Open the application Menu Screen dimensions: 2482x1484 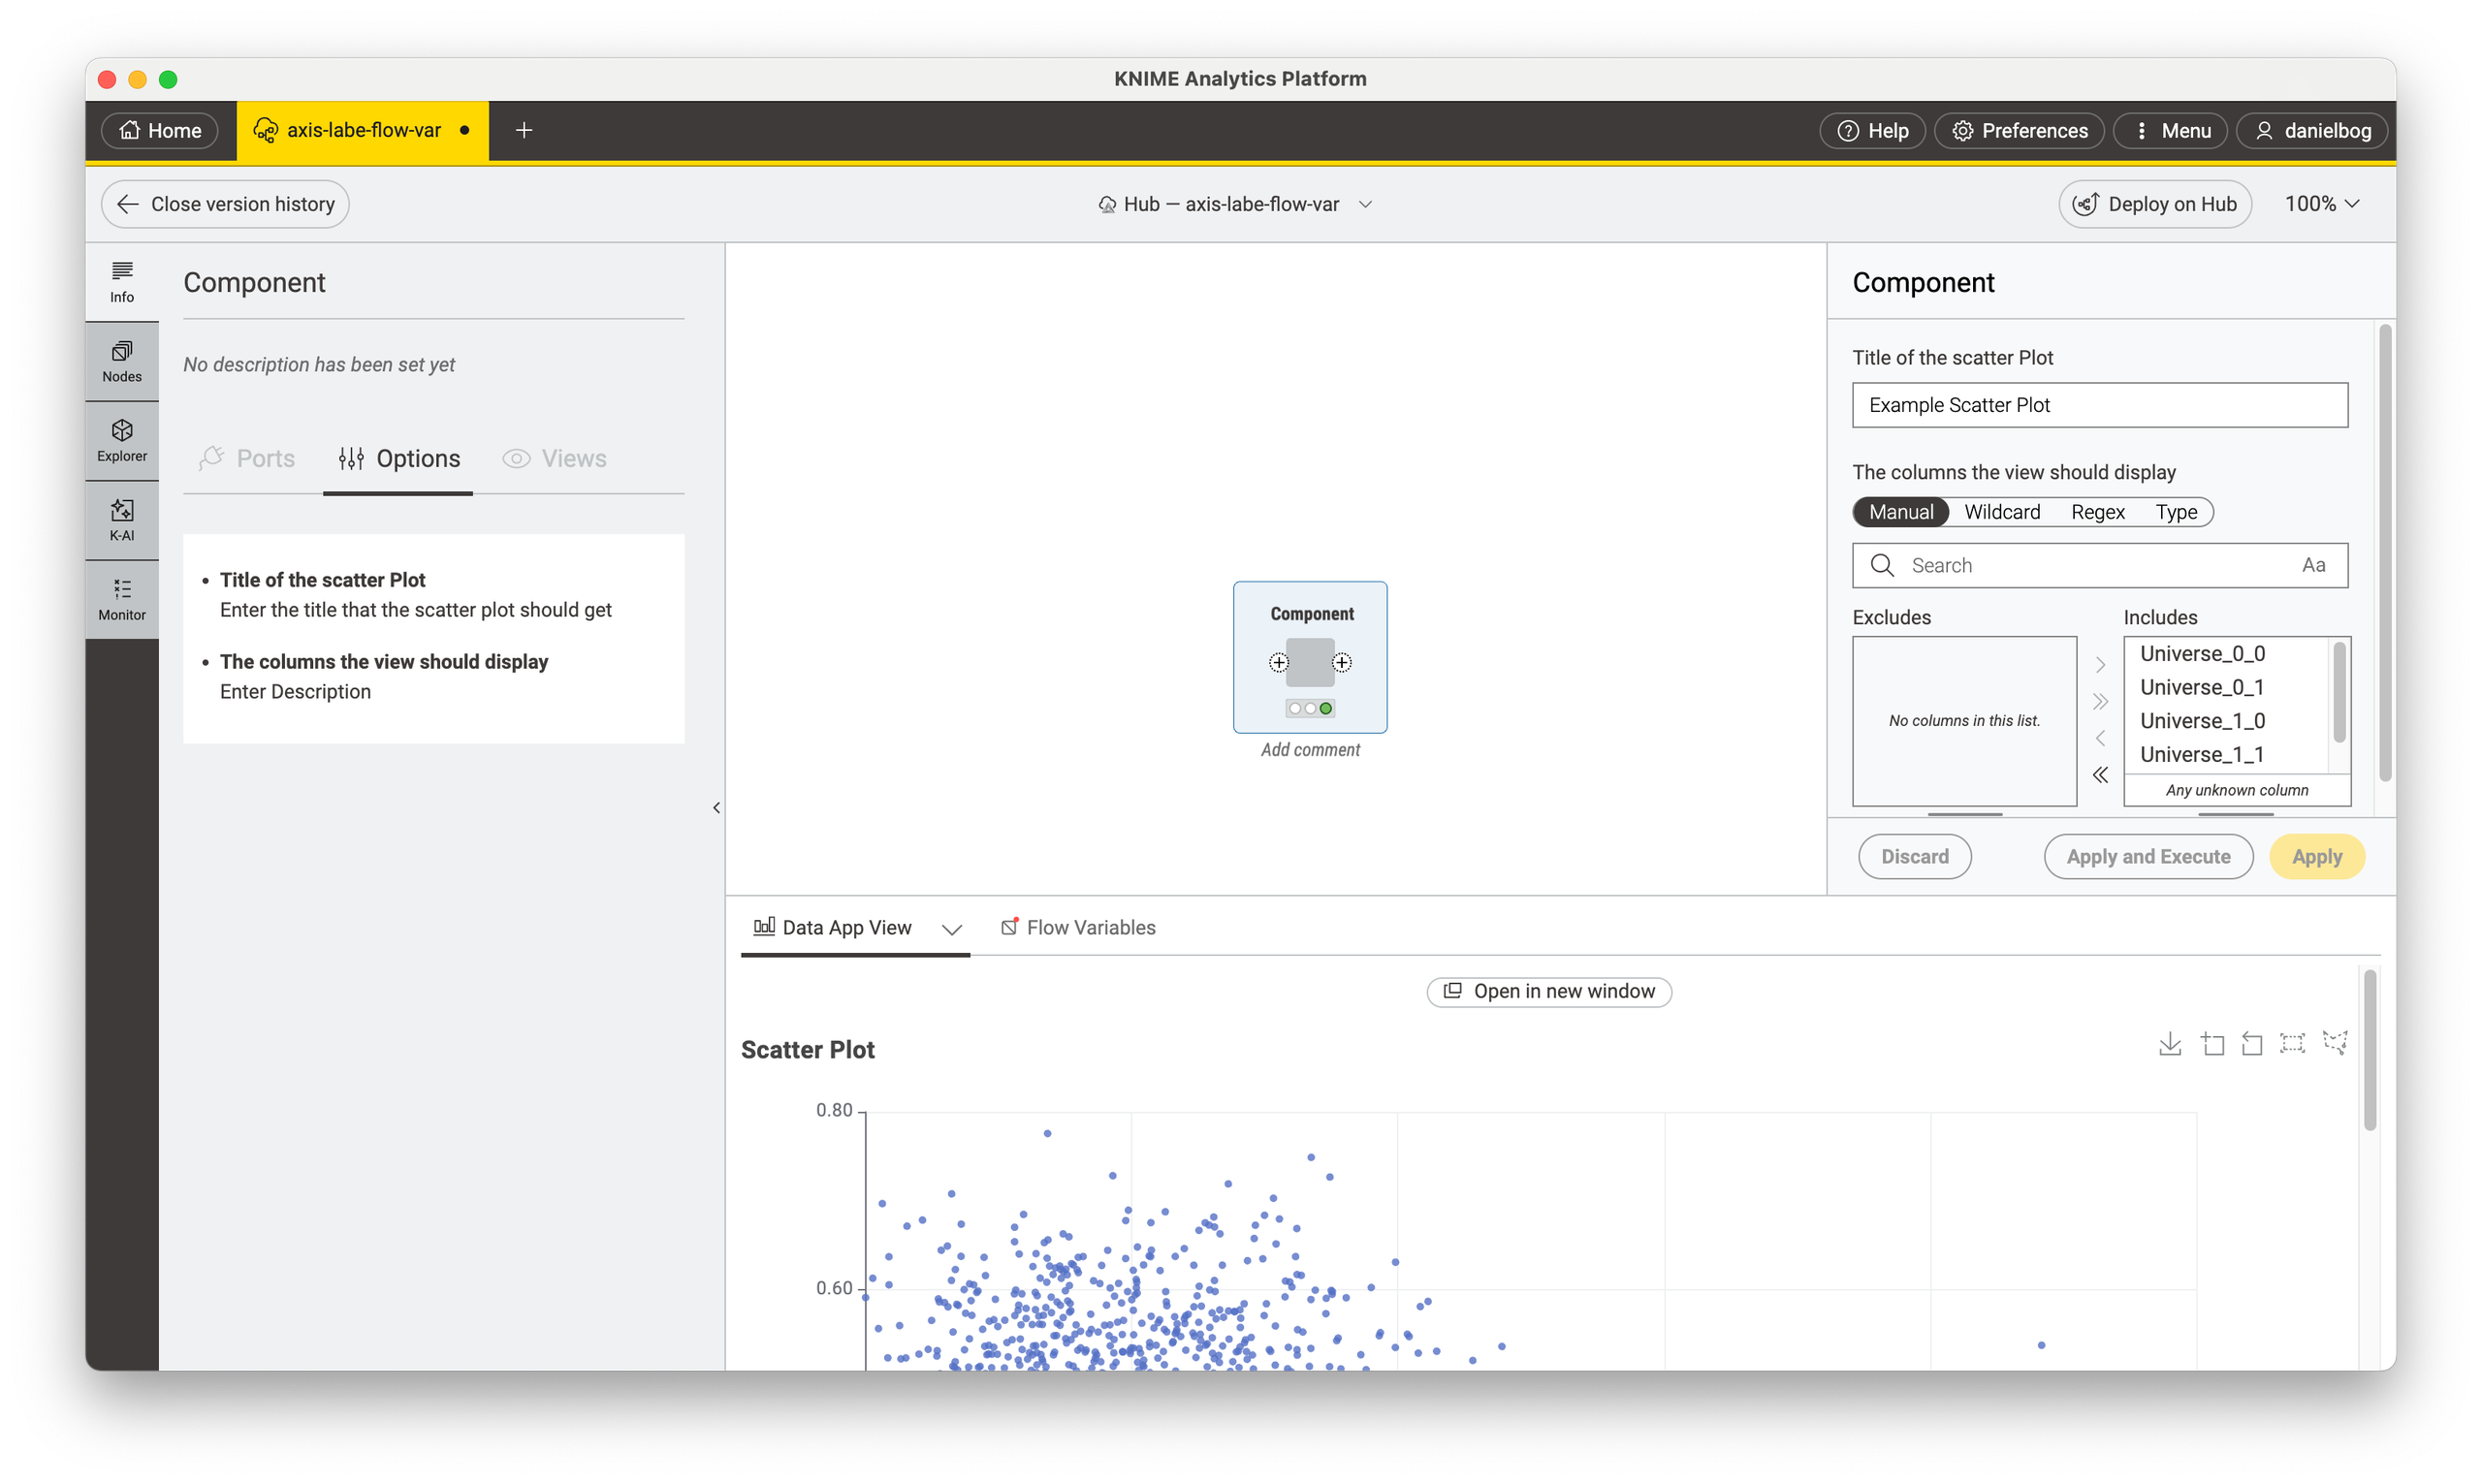(2170, 130)
